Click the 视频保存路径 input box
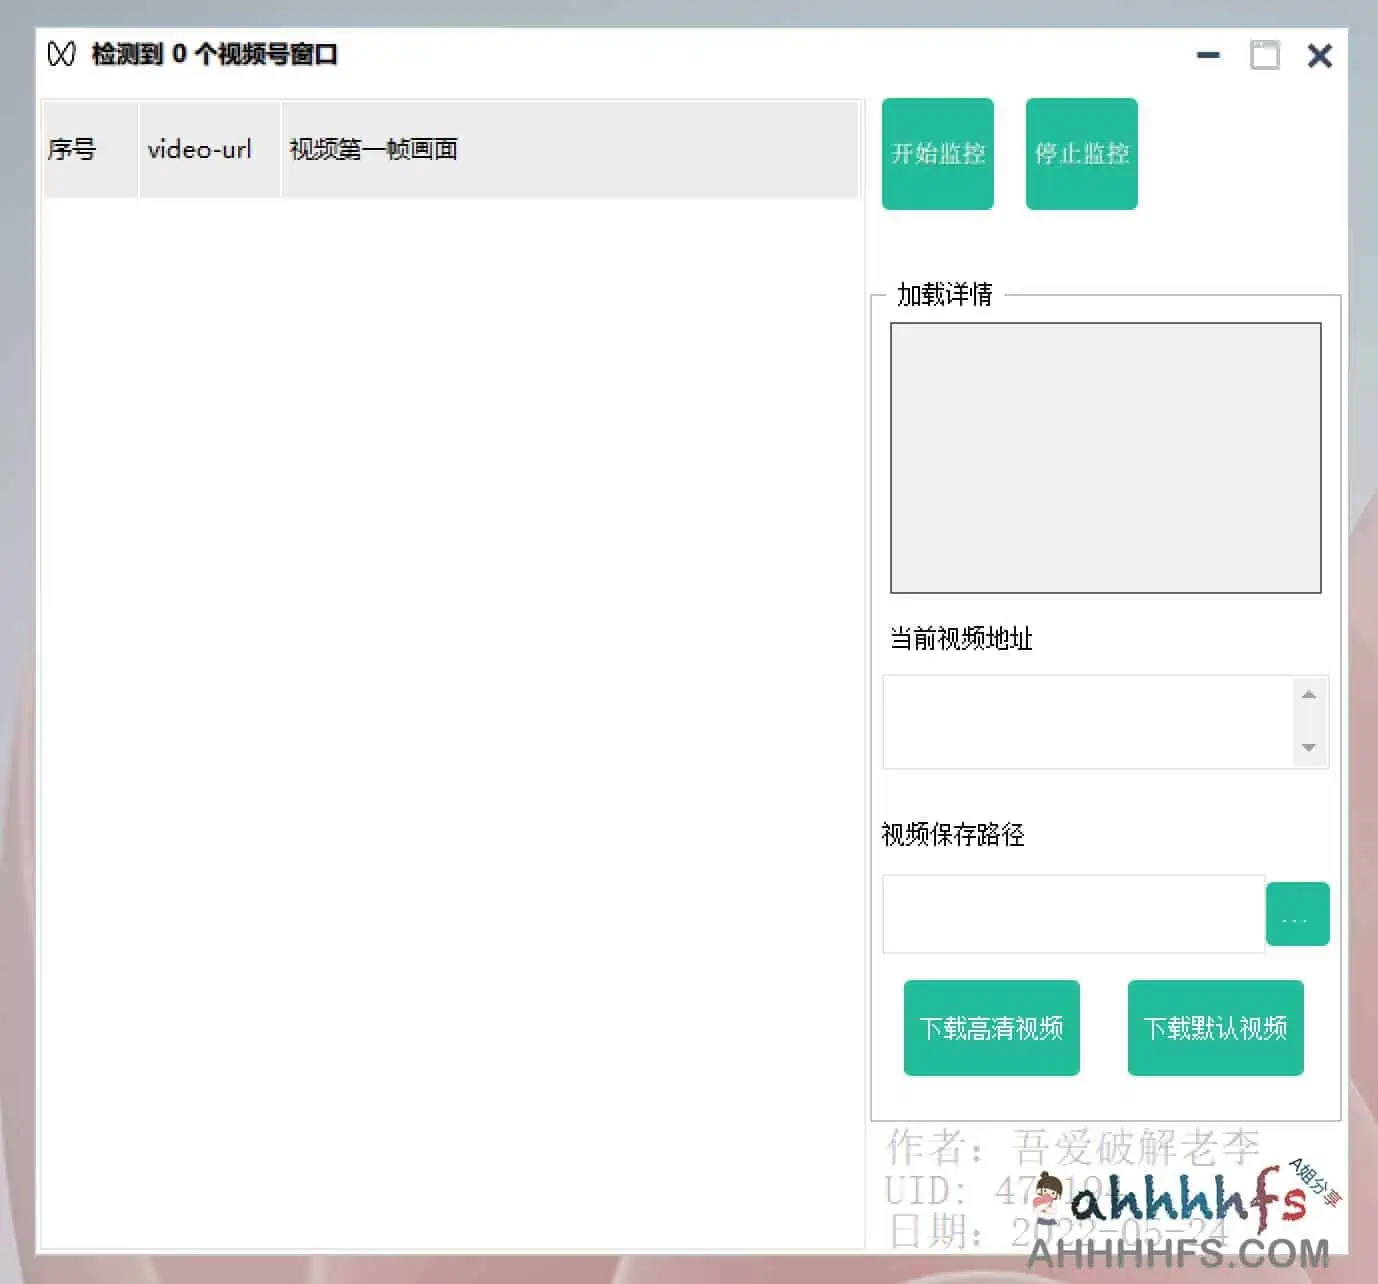Viewport: 1378px width, 1284px height. (1072, 913)
